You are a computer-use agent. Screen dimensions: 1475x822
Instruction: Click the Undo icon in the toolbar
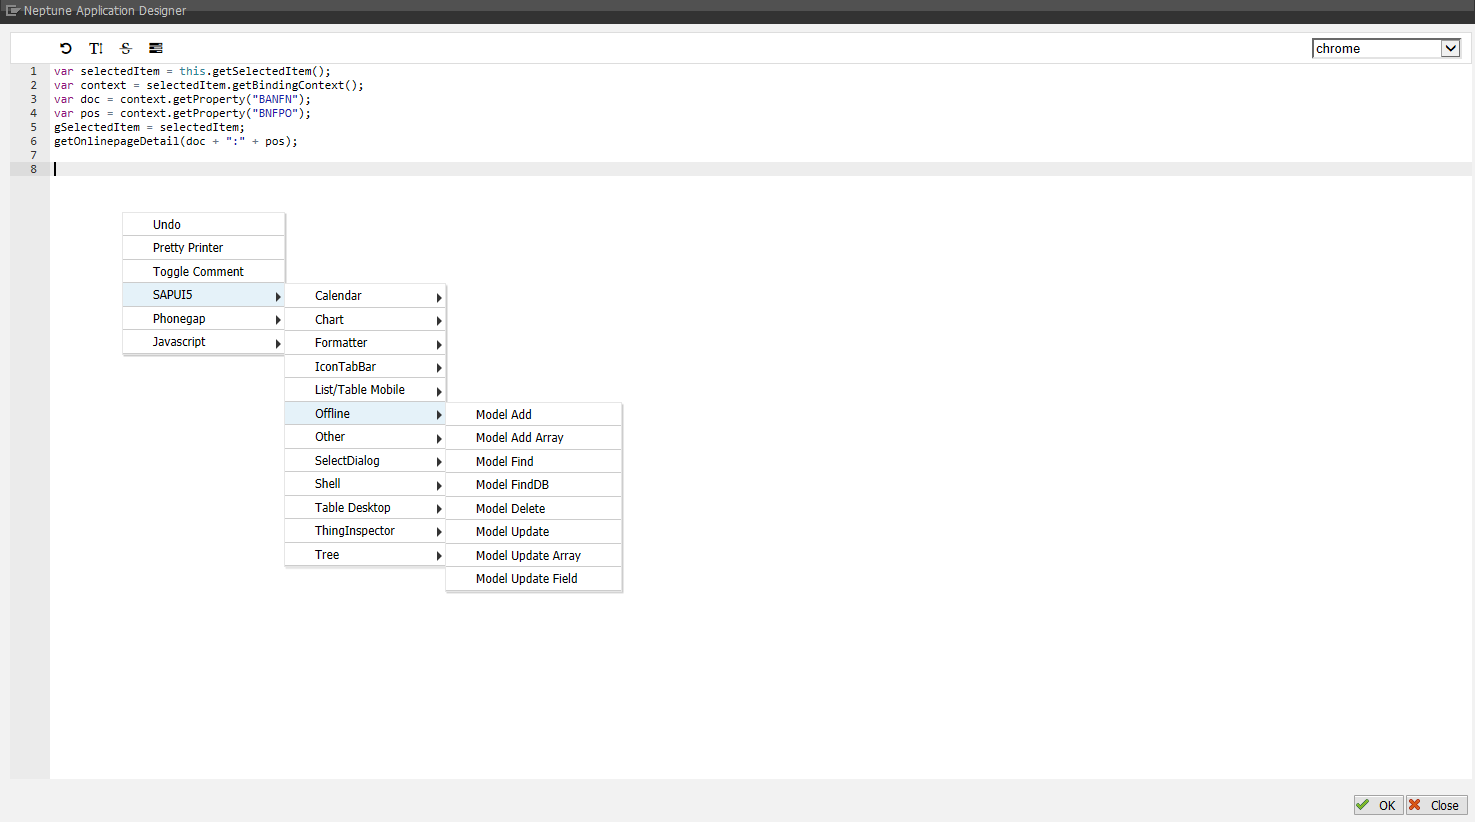pyautogui.click(x=65, y=47)
